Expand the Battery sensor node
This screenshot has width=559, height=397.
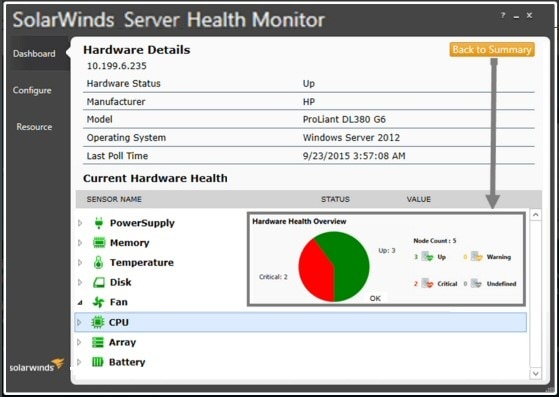80,362
